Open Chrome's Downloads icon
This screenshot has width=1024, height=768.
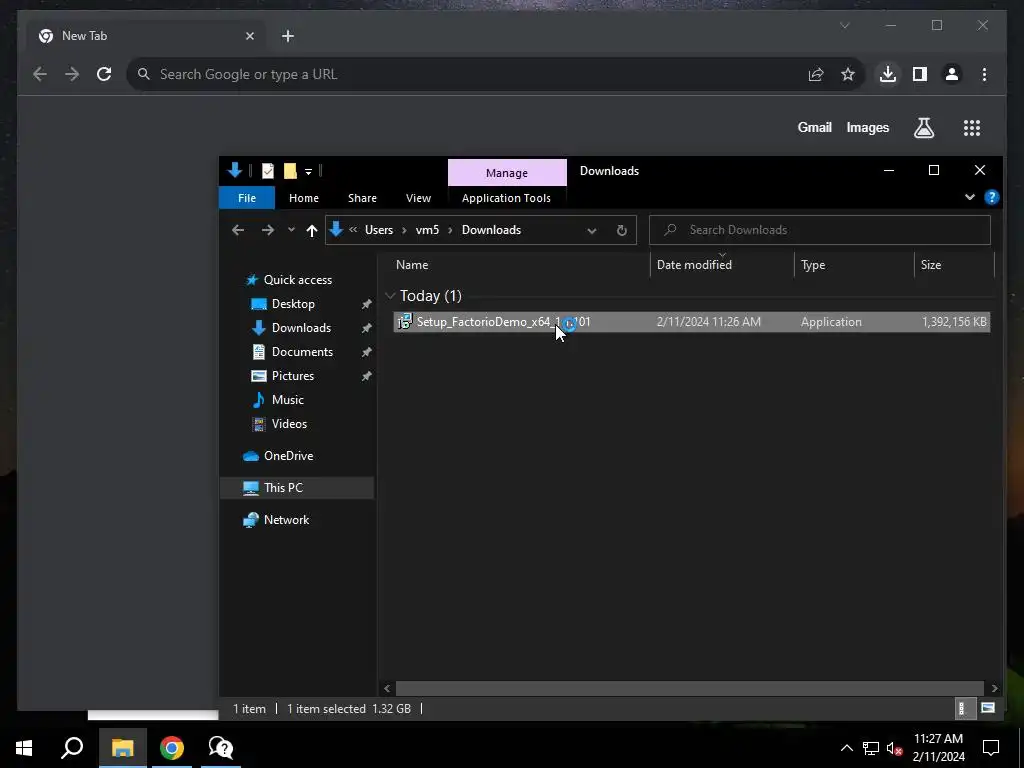pos(888,74)
